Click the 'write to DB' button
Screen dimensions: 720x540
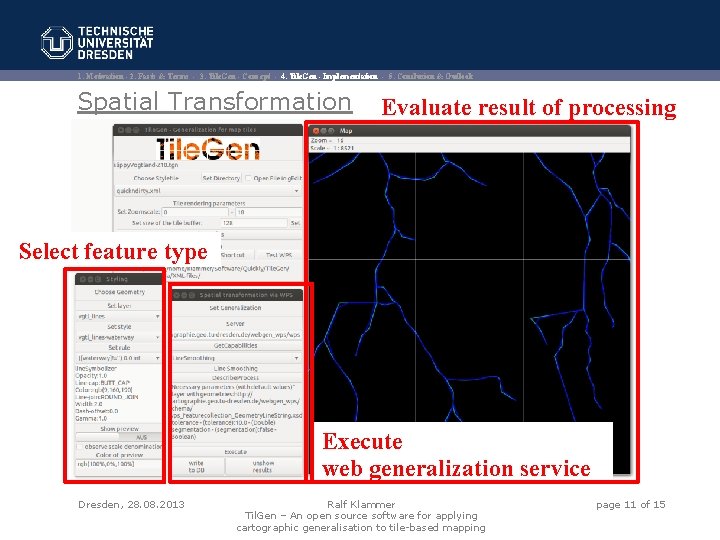click(x=197, y=467)
